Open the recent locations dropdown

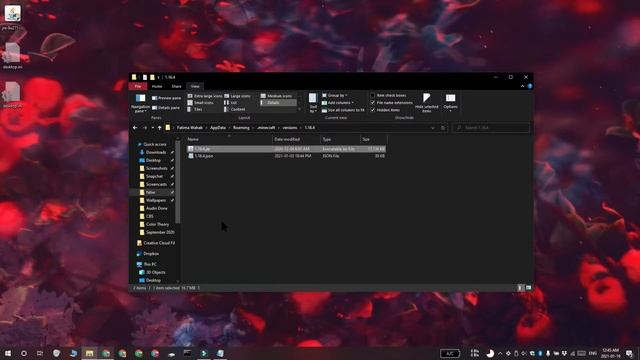[x=153, y=128]
